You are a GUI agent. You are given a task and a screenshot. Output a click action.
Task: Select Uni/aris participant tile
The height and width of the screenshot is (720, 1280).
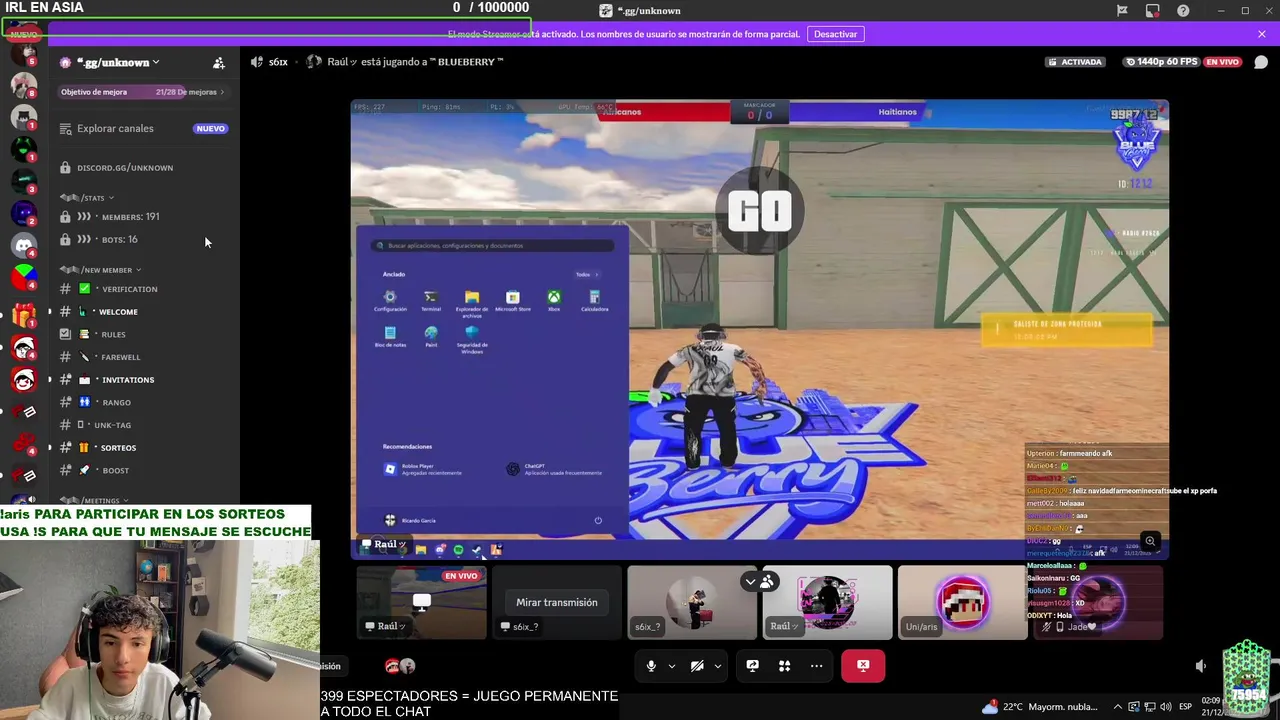(x=962, y=602)
